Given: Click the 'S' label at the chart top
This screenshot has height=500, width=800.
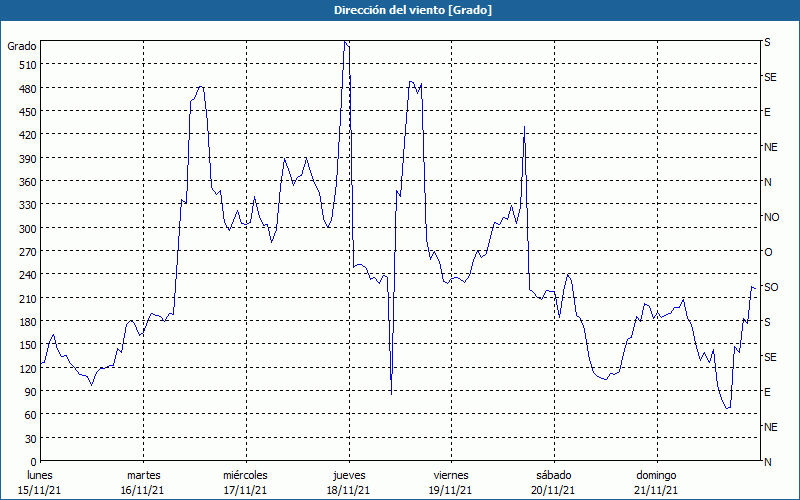Looking at the screenshot, I should (767, 42).
